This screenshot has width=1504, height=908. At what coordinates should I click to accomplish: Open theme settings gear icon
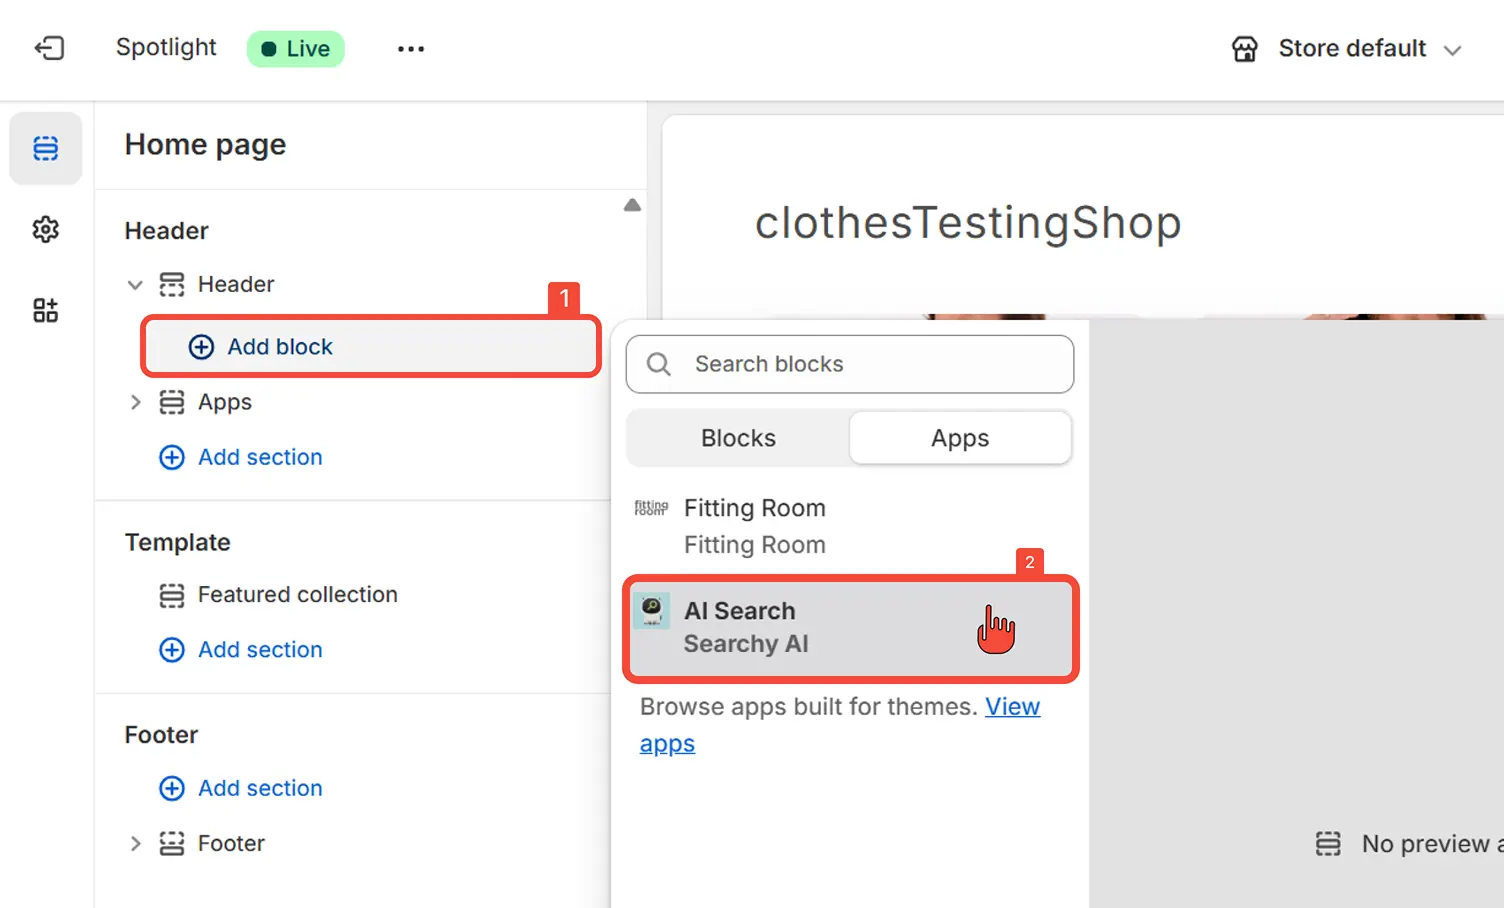point(46,230)
